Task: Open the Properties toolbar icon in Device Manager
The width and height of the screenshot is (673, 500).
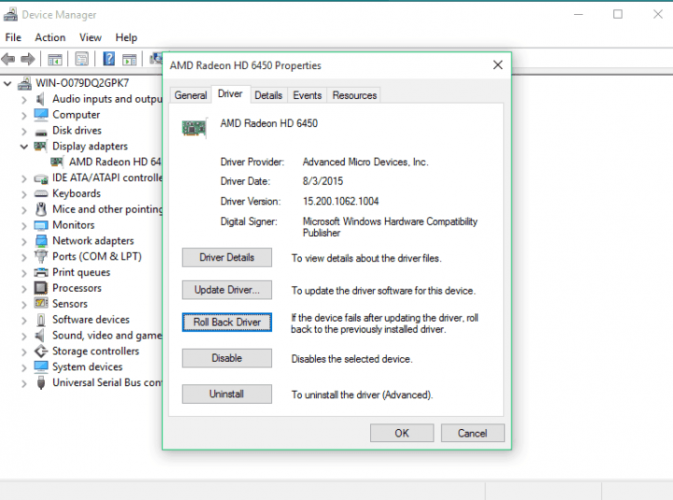Action: click(x=82, y=59)
